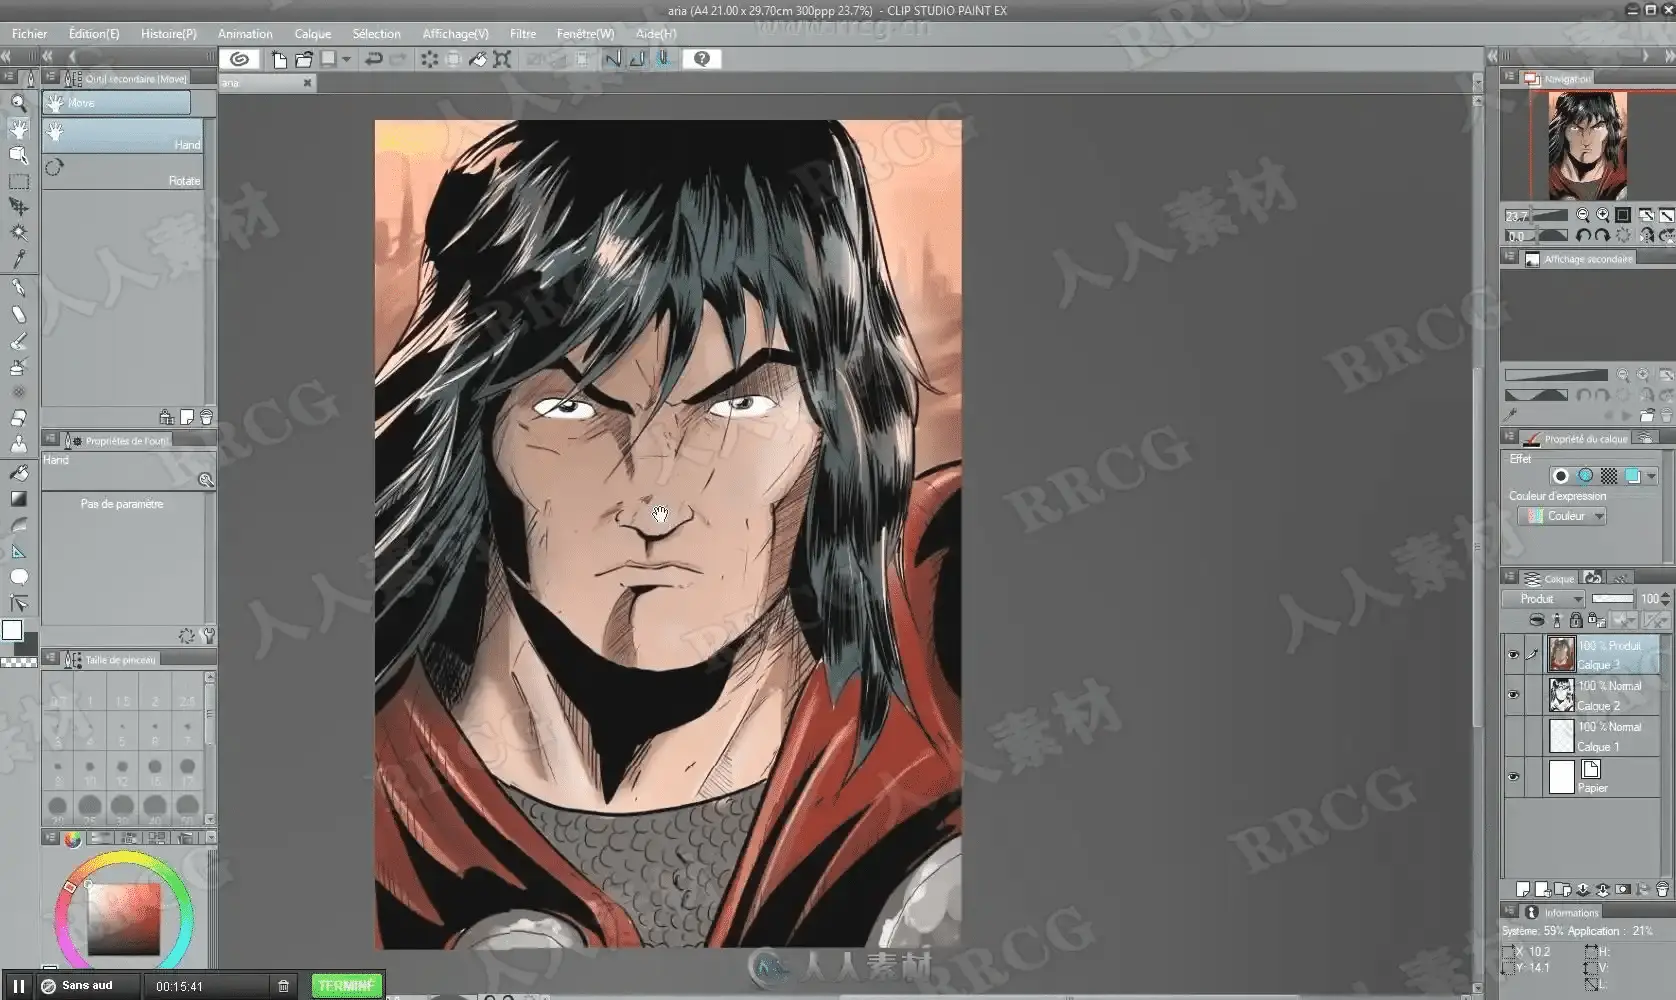This screenshot has width=1676, height=1000.
Task: Open tool property panel menu
Action: [x=50, y=439]
